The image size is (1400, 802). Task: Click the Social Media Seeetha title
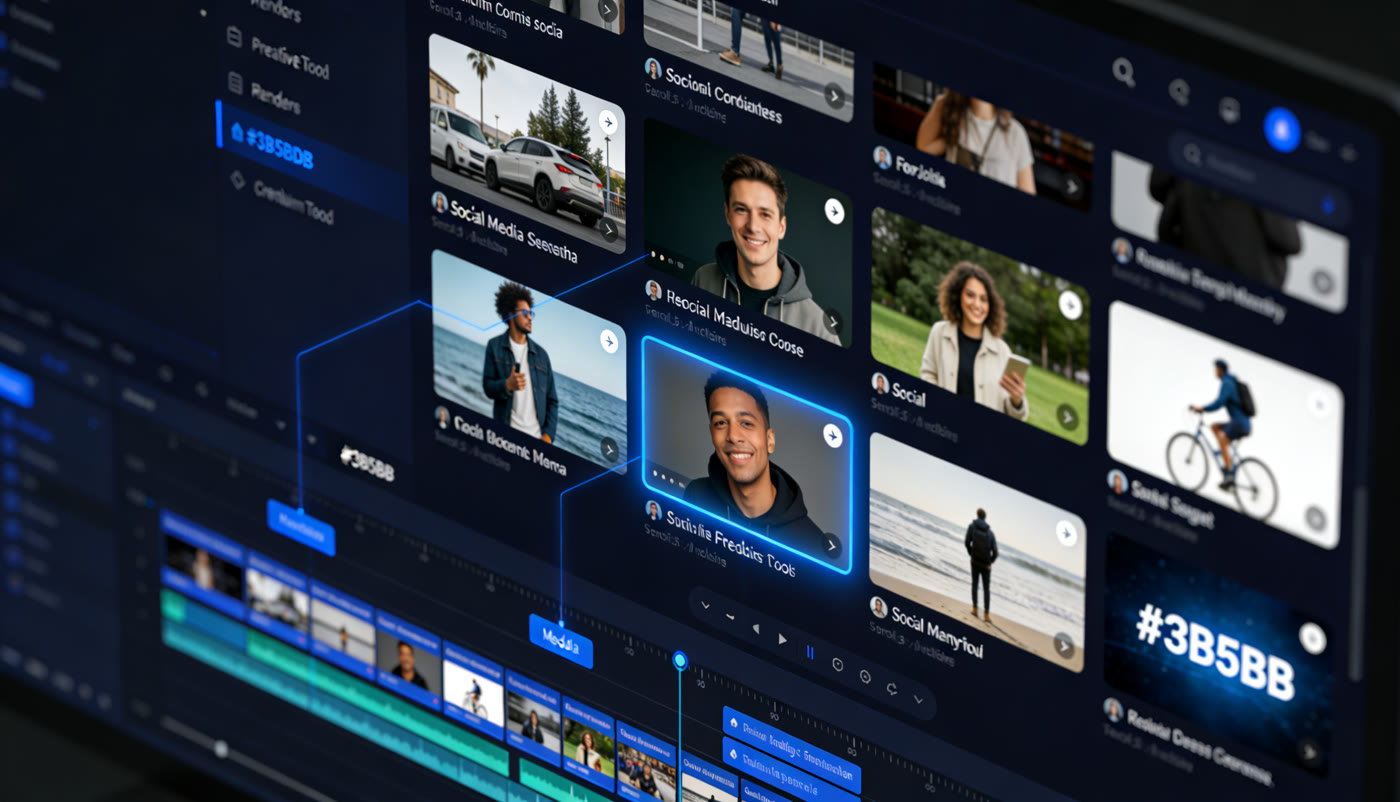514,230
